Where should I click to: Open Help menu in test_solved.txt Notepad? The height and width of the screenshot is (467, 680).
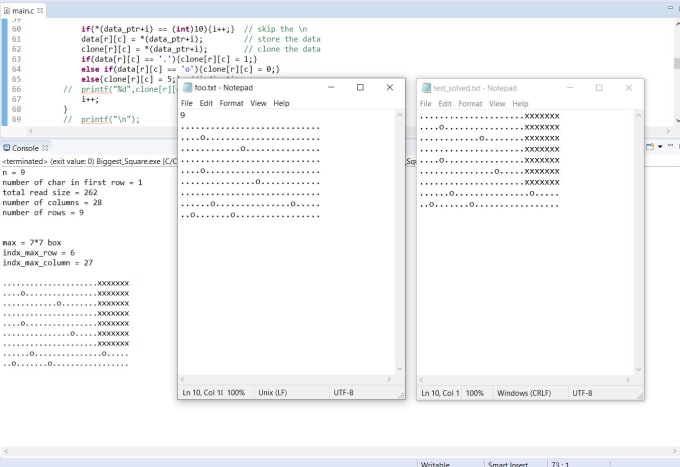[x=520, y=104]
